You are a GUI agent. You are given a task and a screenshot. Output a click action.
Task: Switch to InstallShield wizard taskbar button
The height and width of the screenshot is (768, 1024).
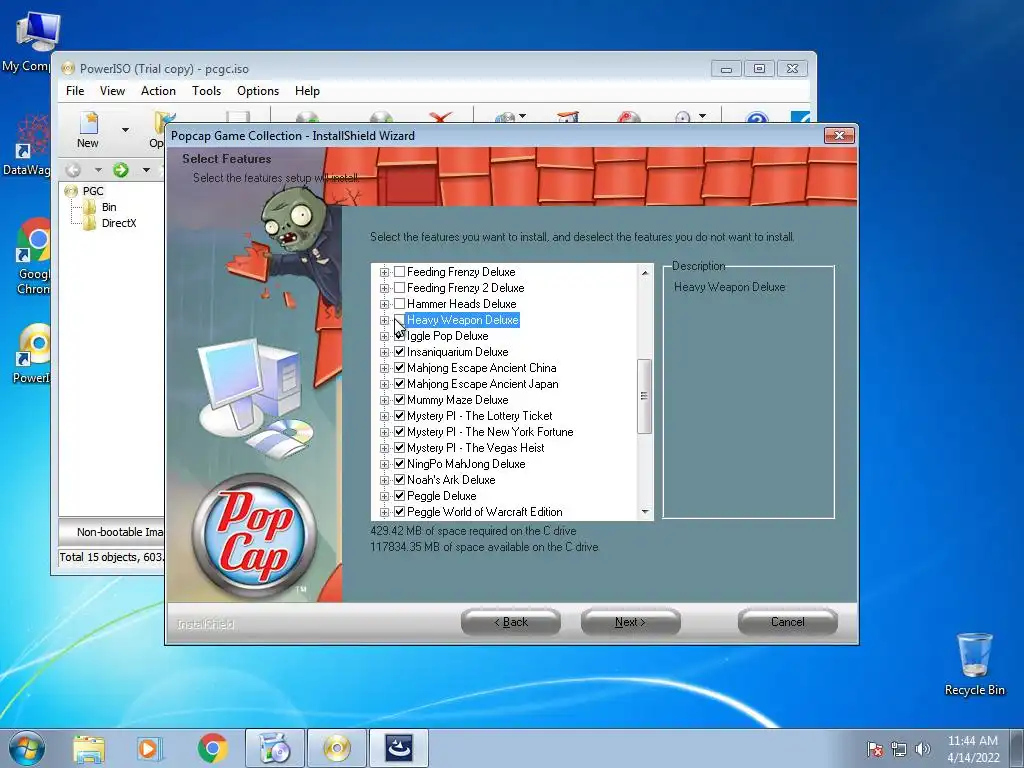tap(399, 748)
